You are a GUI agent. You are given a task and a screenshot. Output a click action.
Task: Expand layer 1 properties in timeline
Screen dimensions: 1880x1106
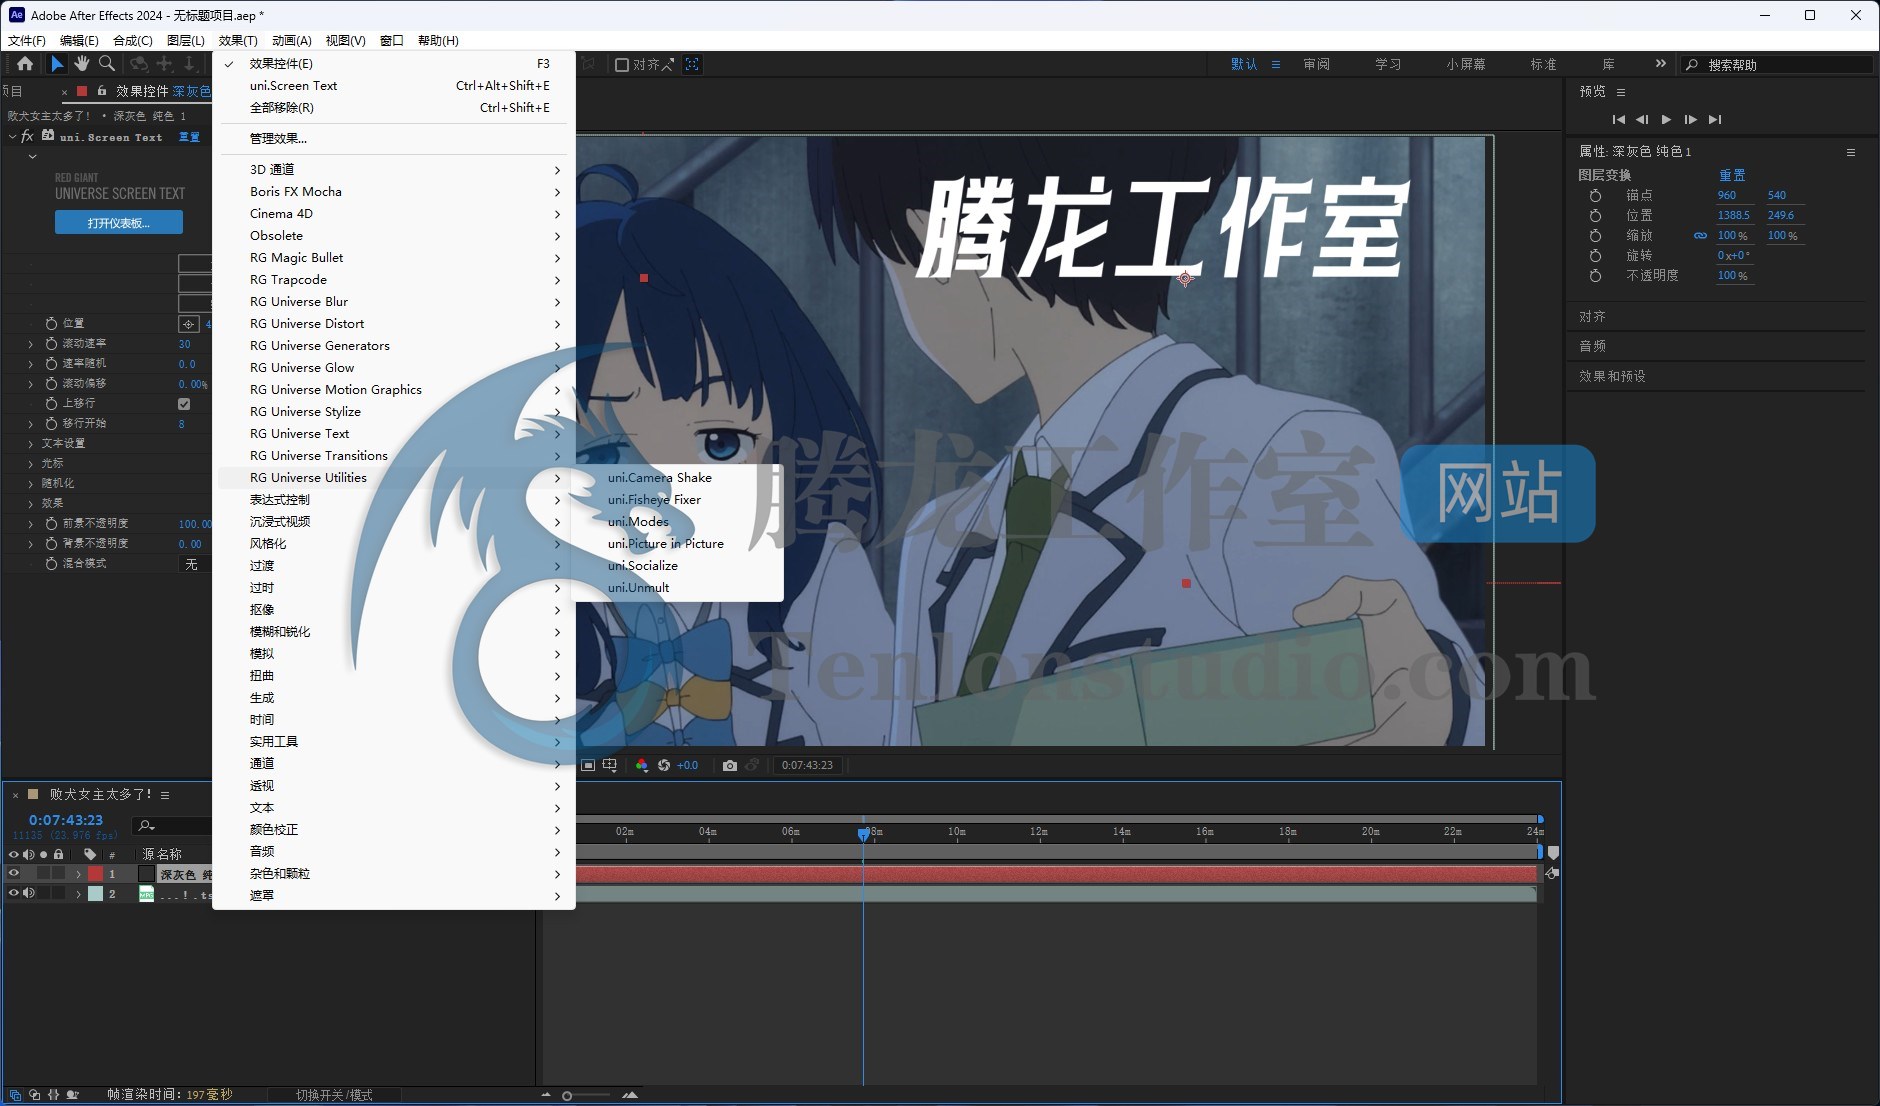coord(78,874)
